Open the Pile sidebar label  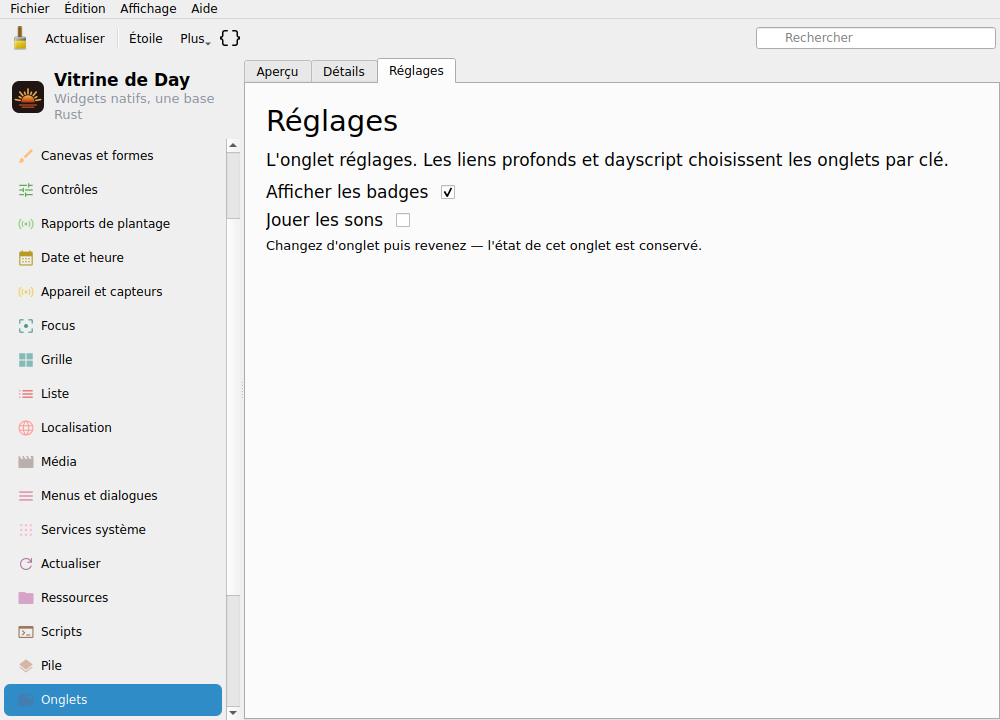[51, 666]
